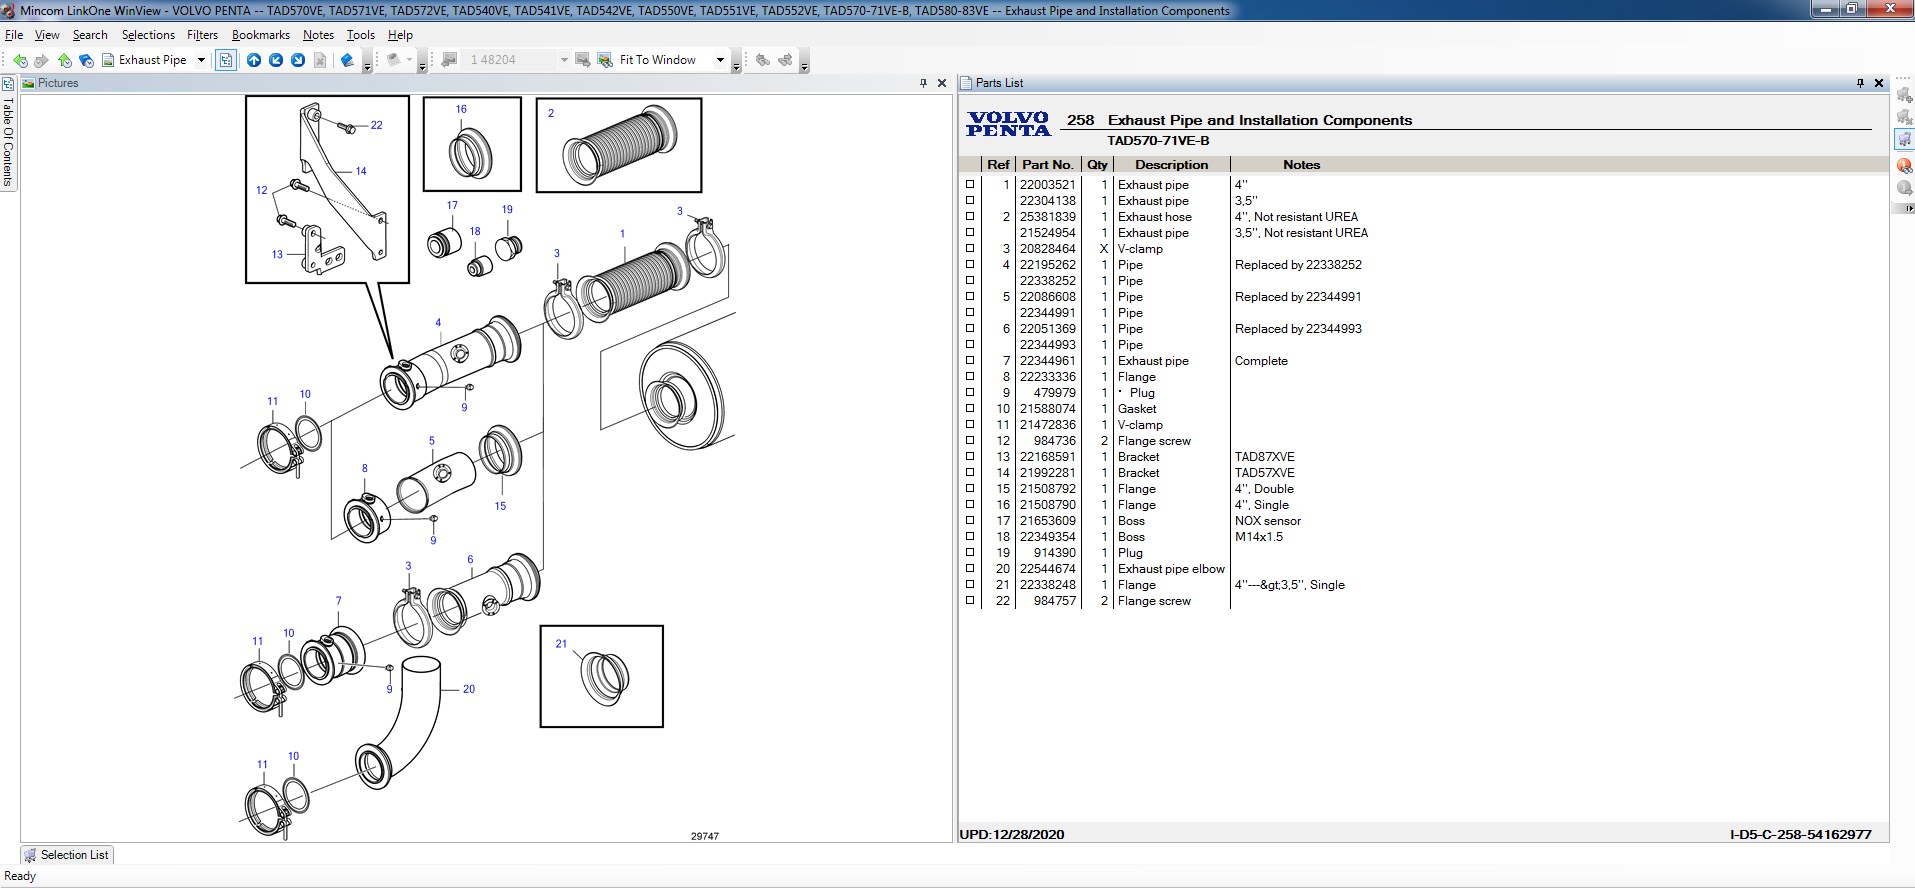The height and width of the screenshot is (888, 1915).
Task: Click the green Back navigation arrow
Action: (20, 60)
